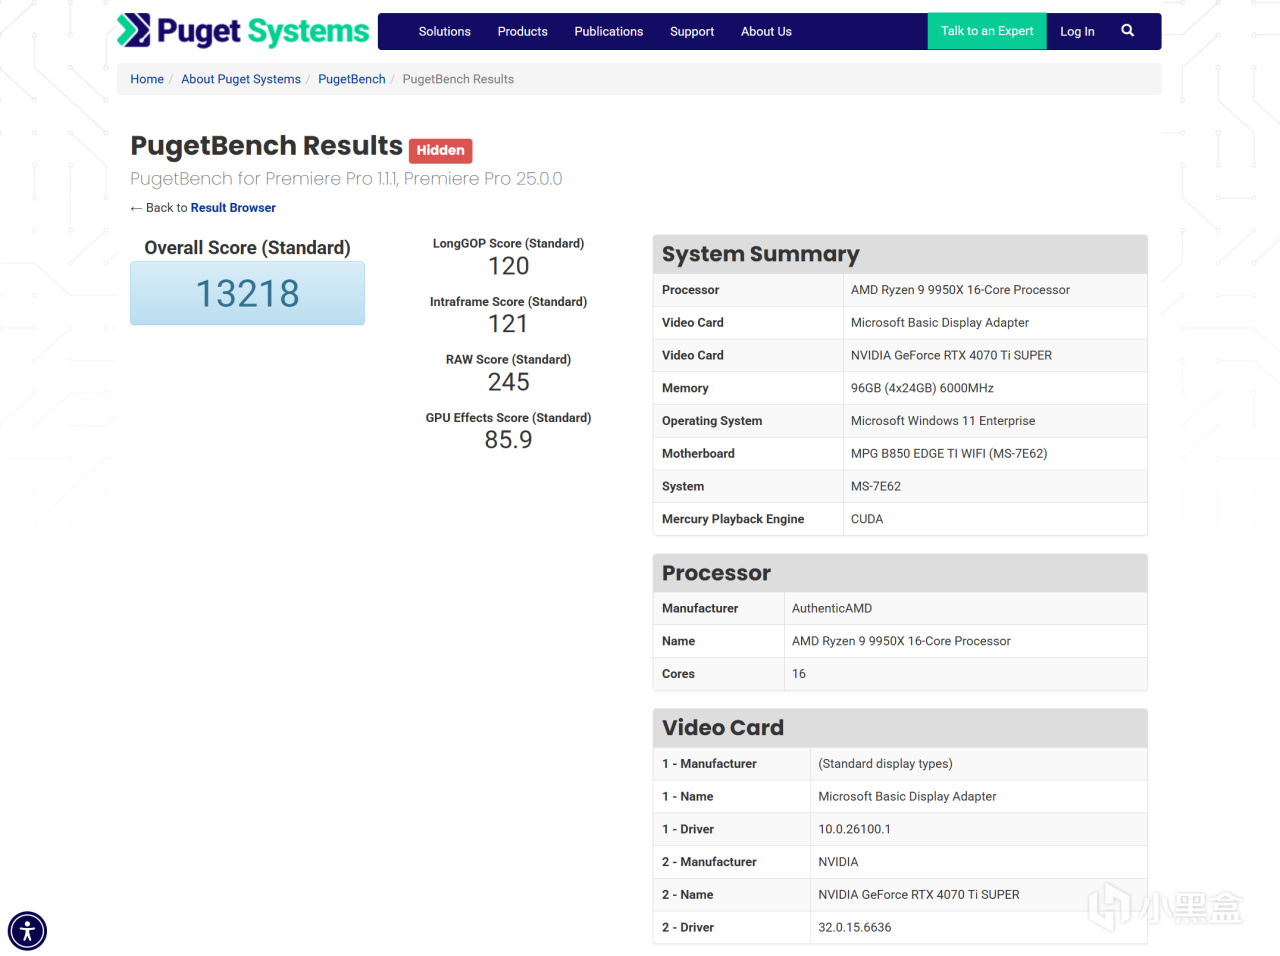Select driver version 10.0.26100.1
This screenshot has height=956, width=1280.
click(x=855, y=829)
